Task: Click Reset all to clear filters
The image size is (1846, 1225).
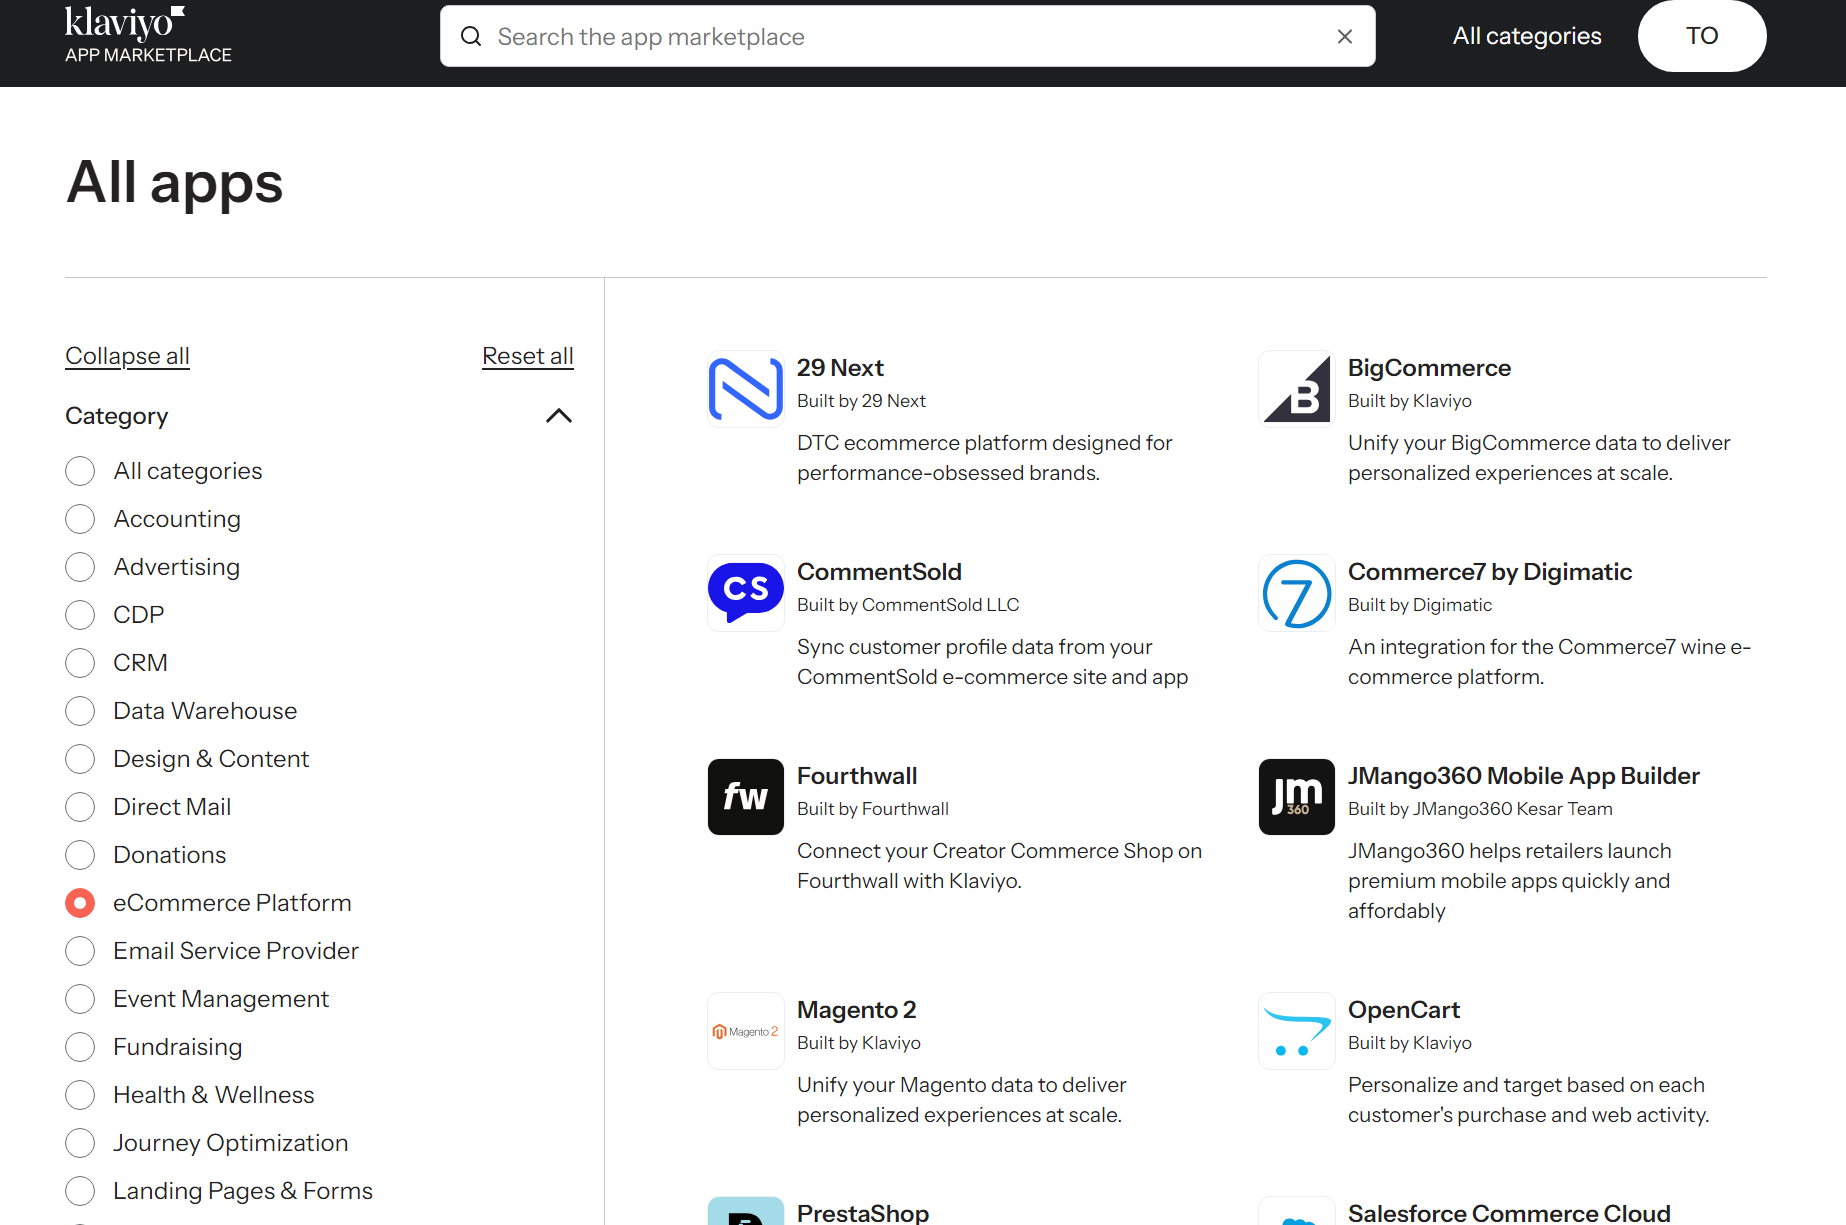Action: [527, 356]
